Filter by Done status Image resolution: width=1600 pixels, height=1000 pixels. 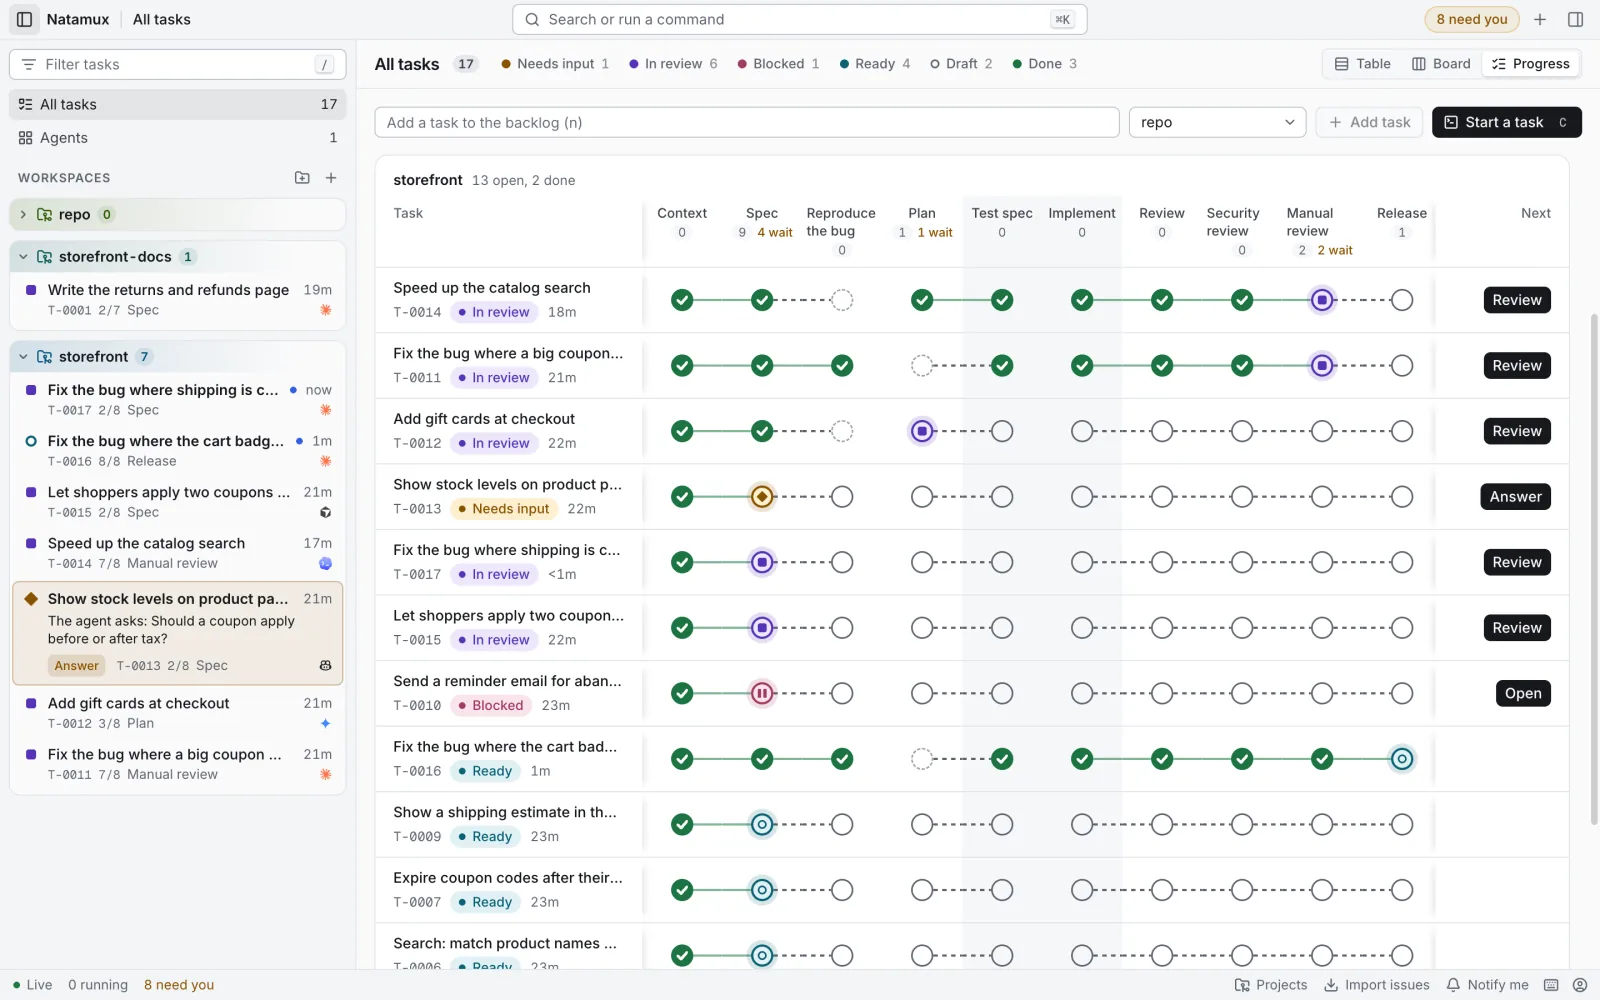(1045, 64)
